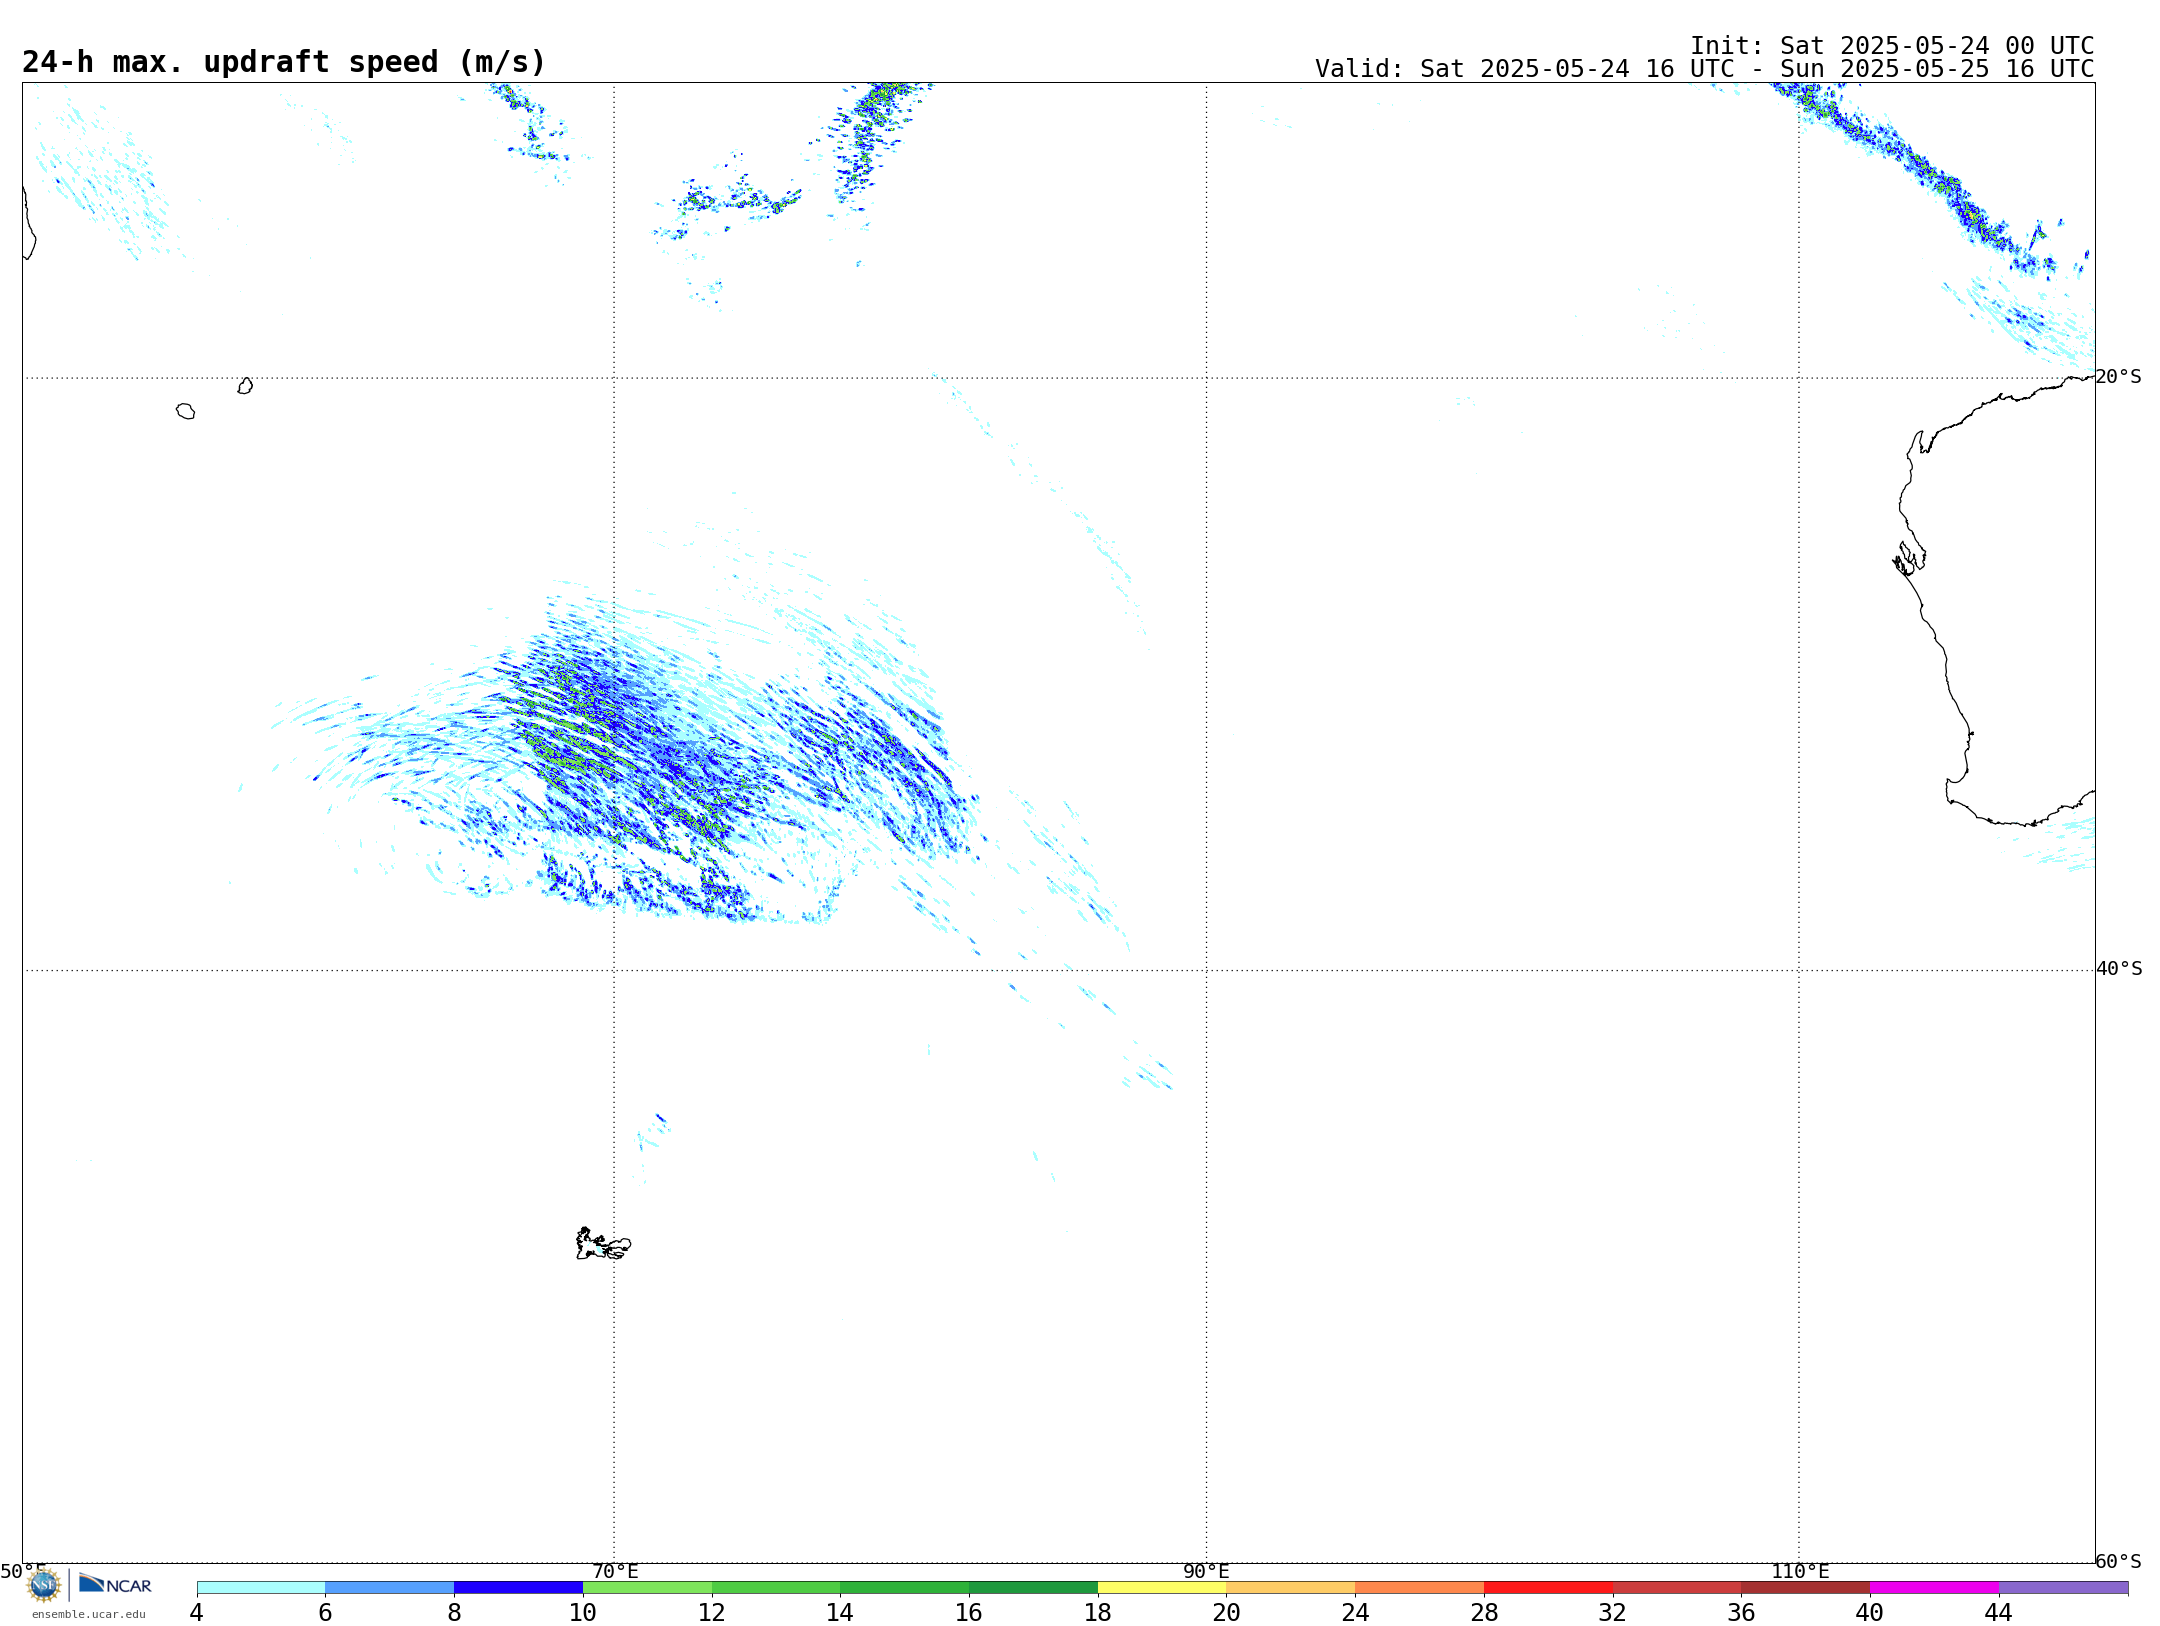The width and height of the screenshot is (2160, 1626).
Task: Click the Valid time range label
Action: tap(1704, 69)
